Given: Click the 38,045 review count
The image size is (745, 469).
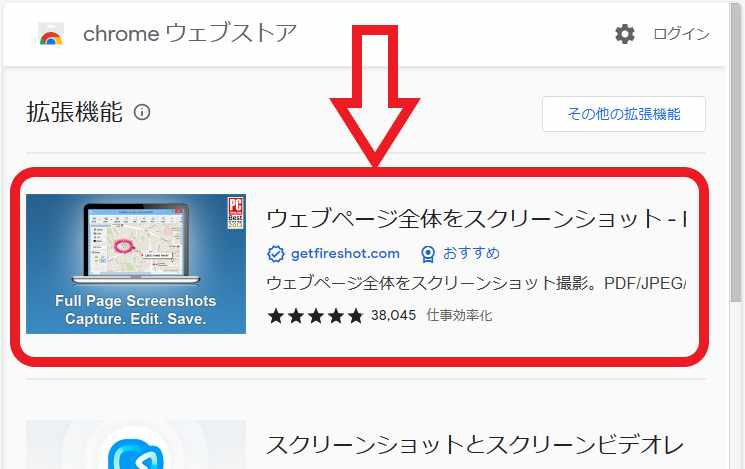Looking at the screenshot, I should coord(393,315).
